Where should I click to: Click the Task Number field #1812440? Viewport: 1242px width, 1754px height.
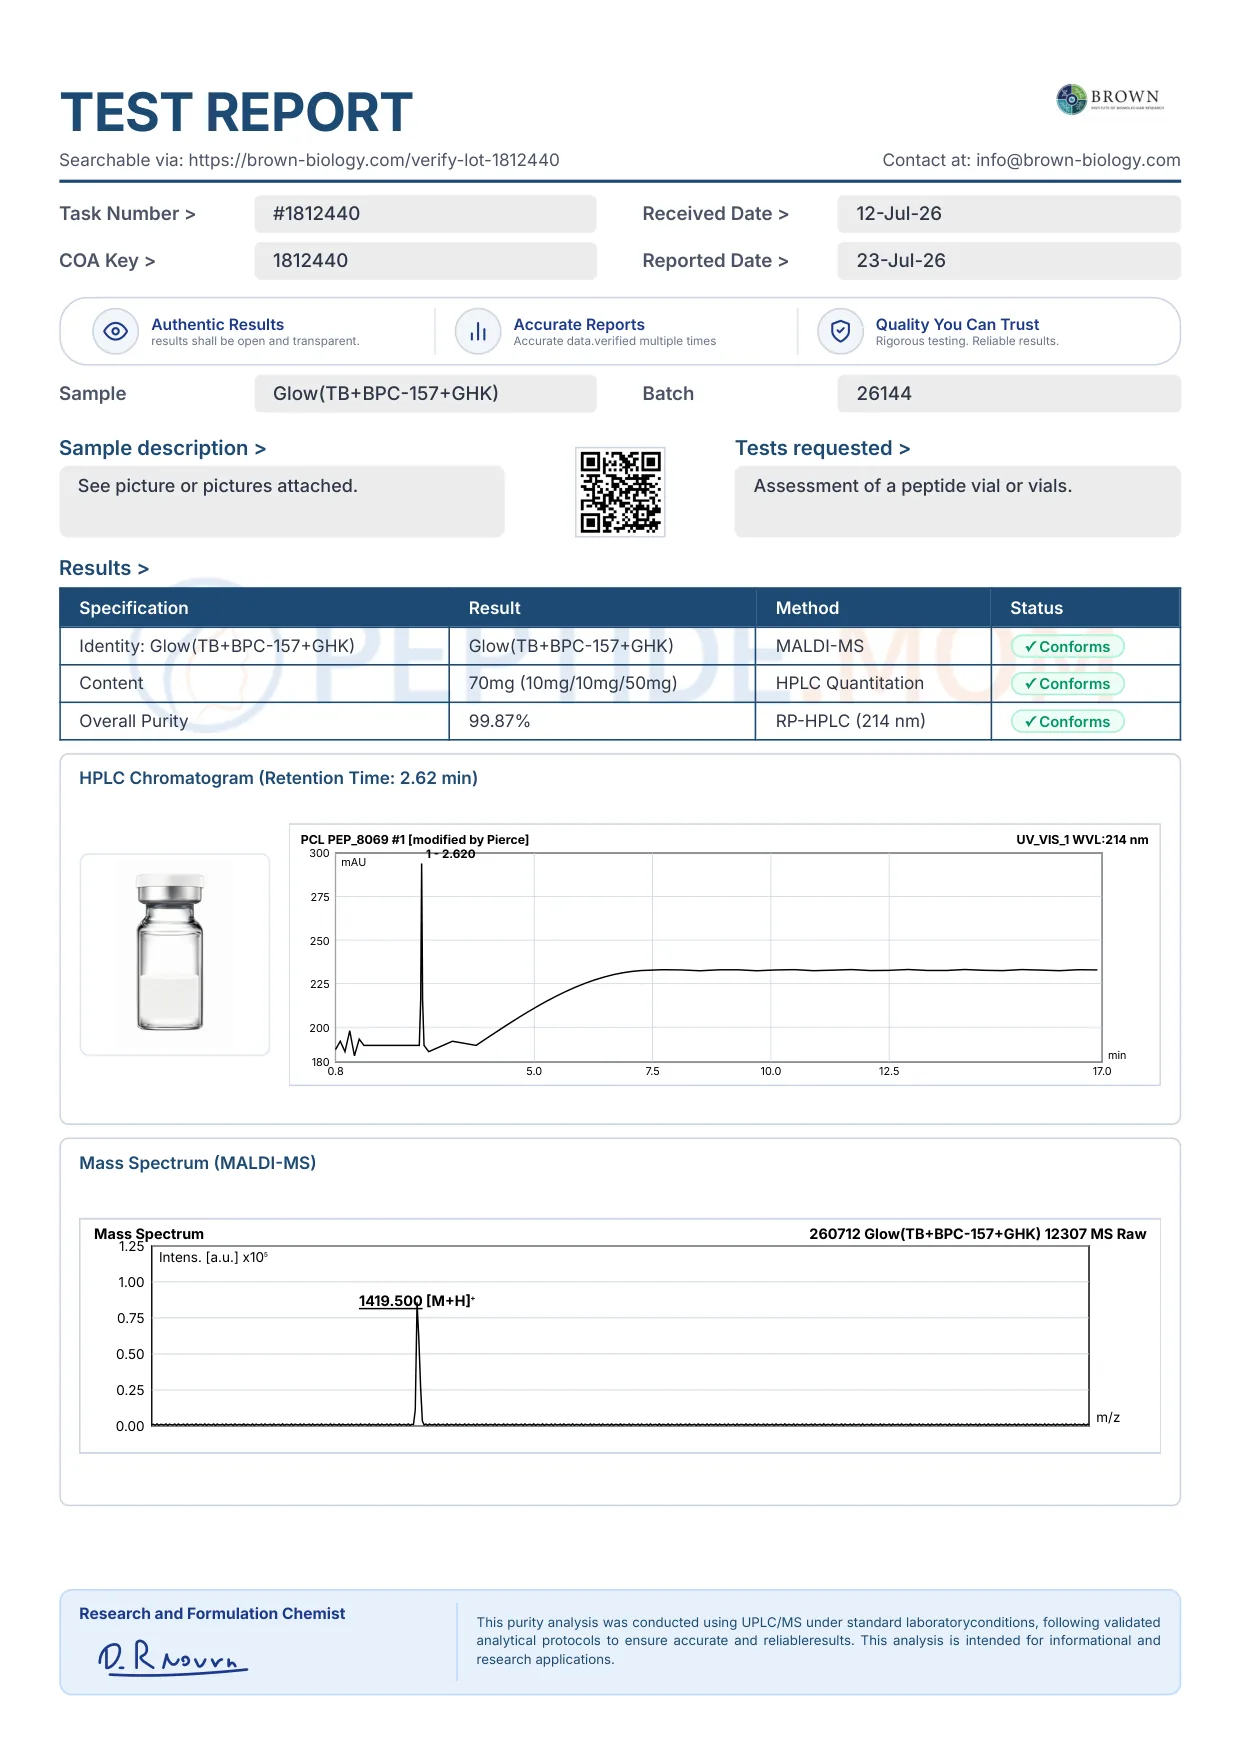pos(425,214)
